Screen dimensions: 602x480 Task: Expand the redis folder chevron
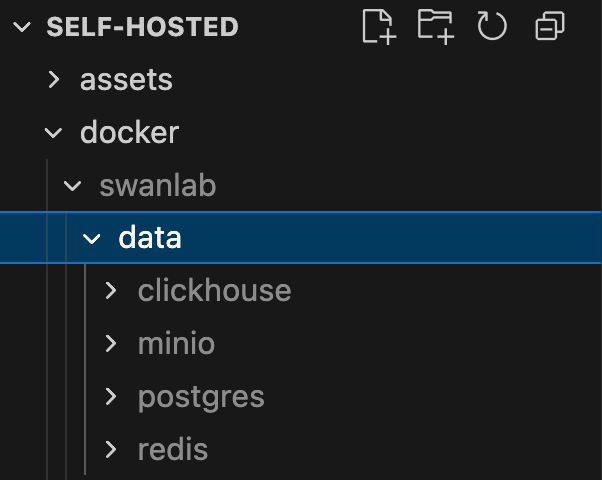113,450
